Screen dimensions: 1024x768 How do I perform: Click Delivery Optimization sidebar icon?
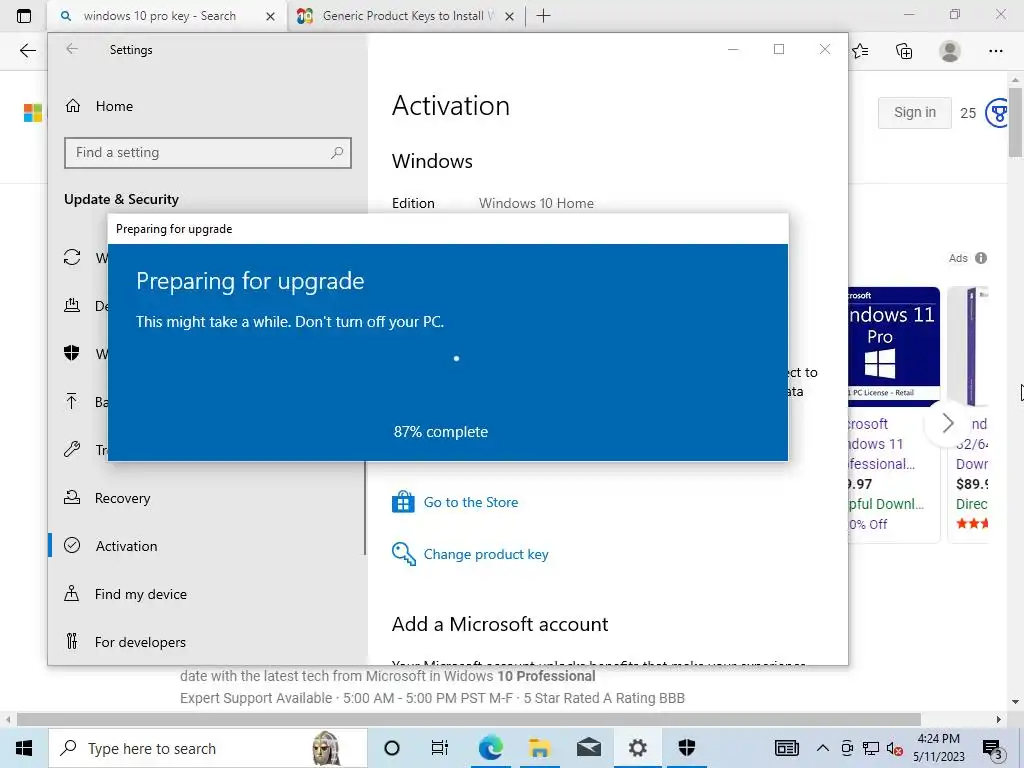(72, 306)
